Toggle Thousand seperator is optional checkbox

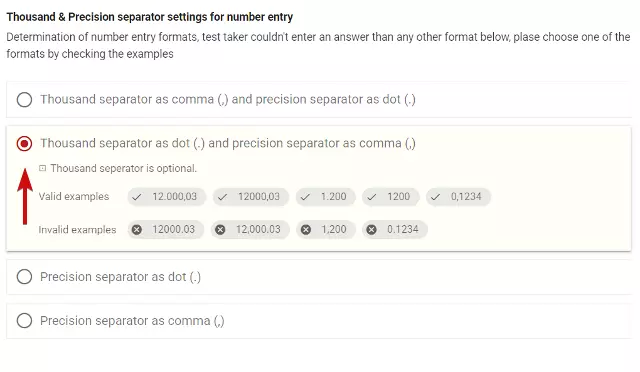click(x=42, y=168)
